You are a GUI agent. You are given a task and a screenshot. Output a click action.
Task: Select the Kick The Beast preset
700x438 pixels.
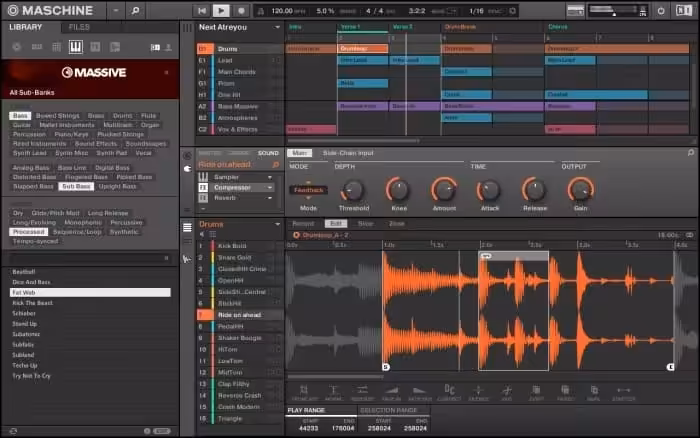[90, 303]
